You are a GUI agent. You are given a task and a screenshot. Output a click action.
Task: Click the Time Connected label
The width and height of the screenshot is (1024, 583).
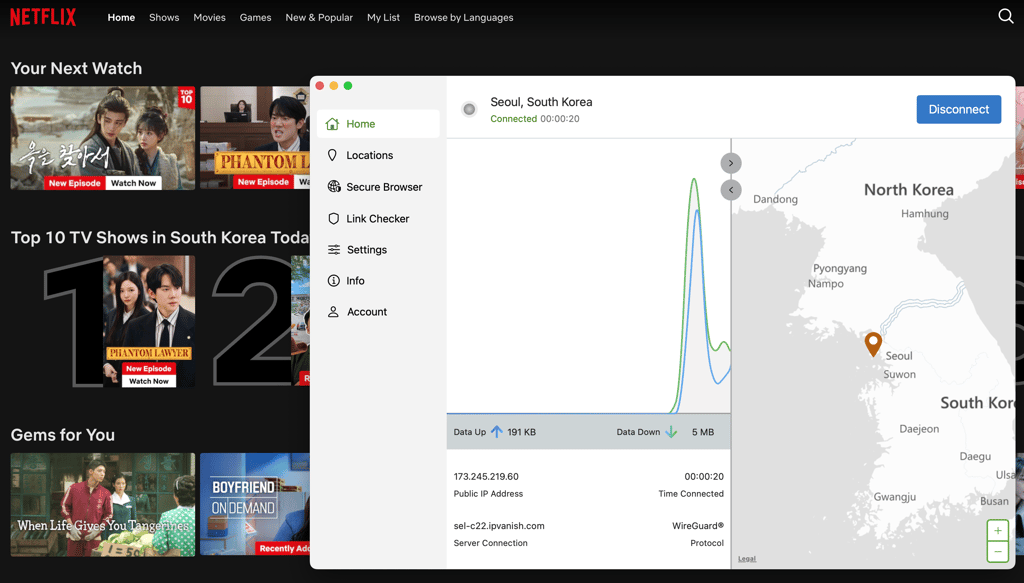(691, 494)
